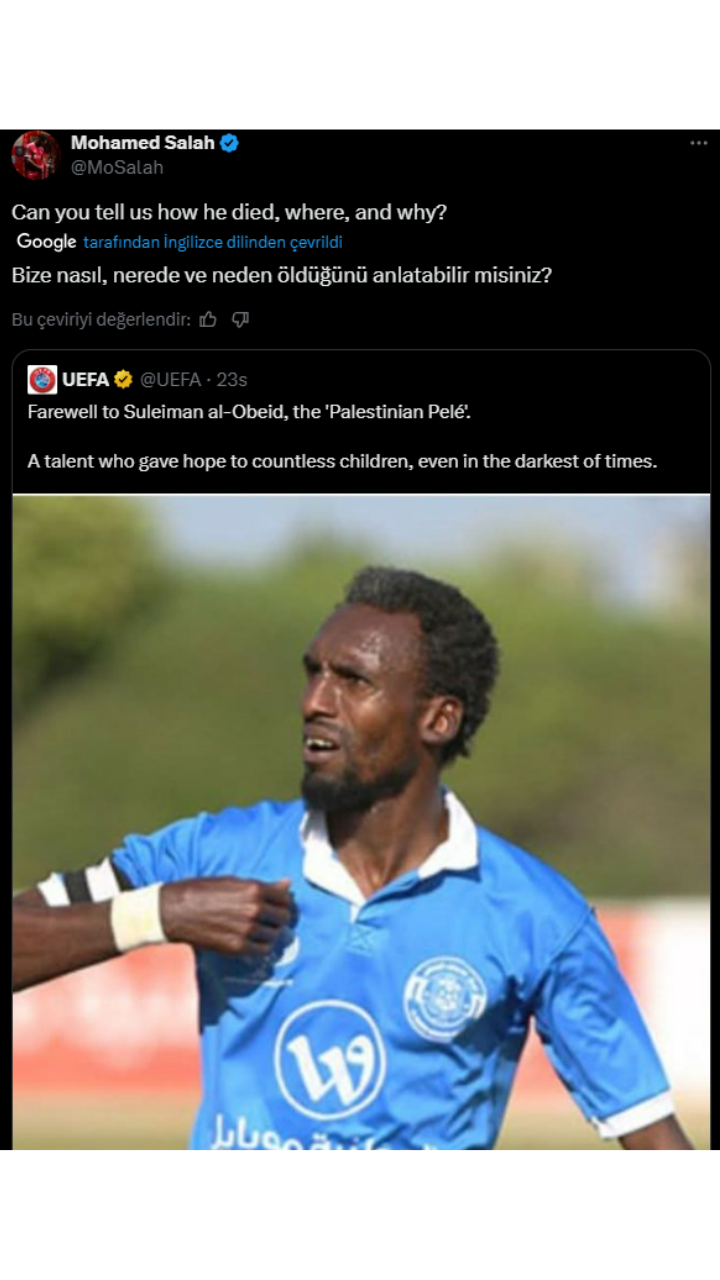Viewport: 720px width, 1280px height.
Task: Like the translation with thumbs up
Action: pyautogui.click(x=208, y=319)
